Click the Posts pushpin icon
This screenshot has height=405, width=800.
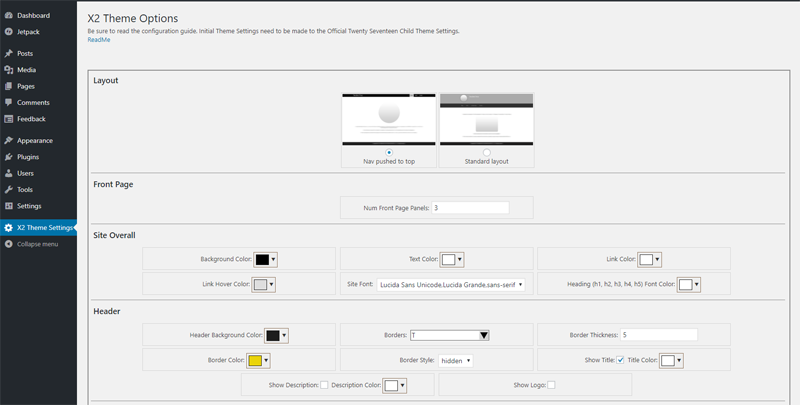pos(9,54)
